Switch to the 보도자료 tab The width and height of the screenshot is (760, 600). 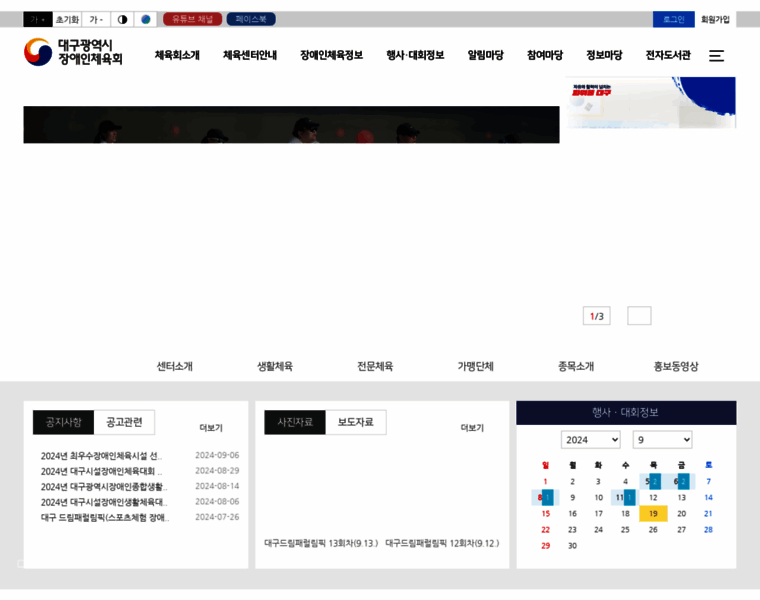pyautogui.click(x=356, y=422)
